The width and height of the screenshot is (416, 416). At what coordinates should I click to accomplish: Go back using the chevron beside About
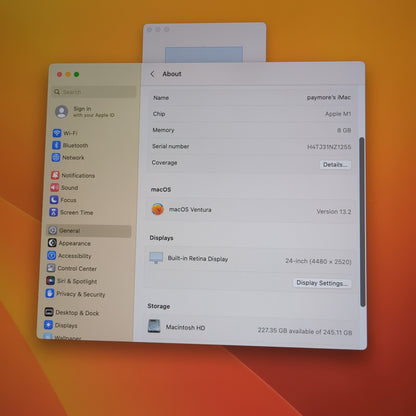tap(152, 74)
